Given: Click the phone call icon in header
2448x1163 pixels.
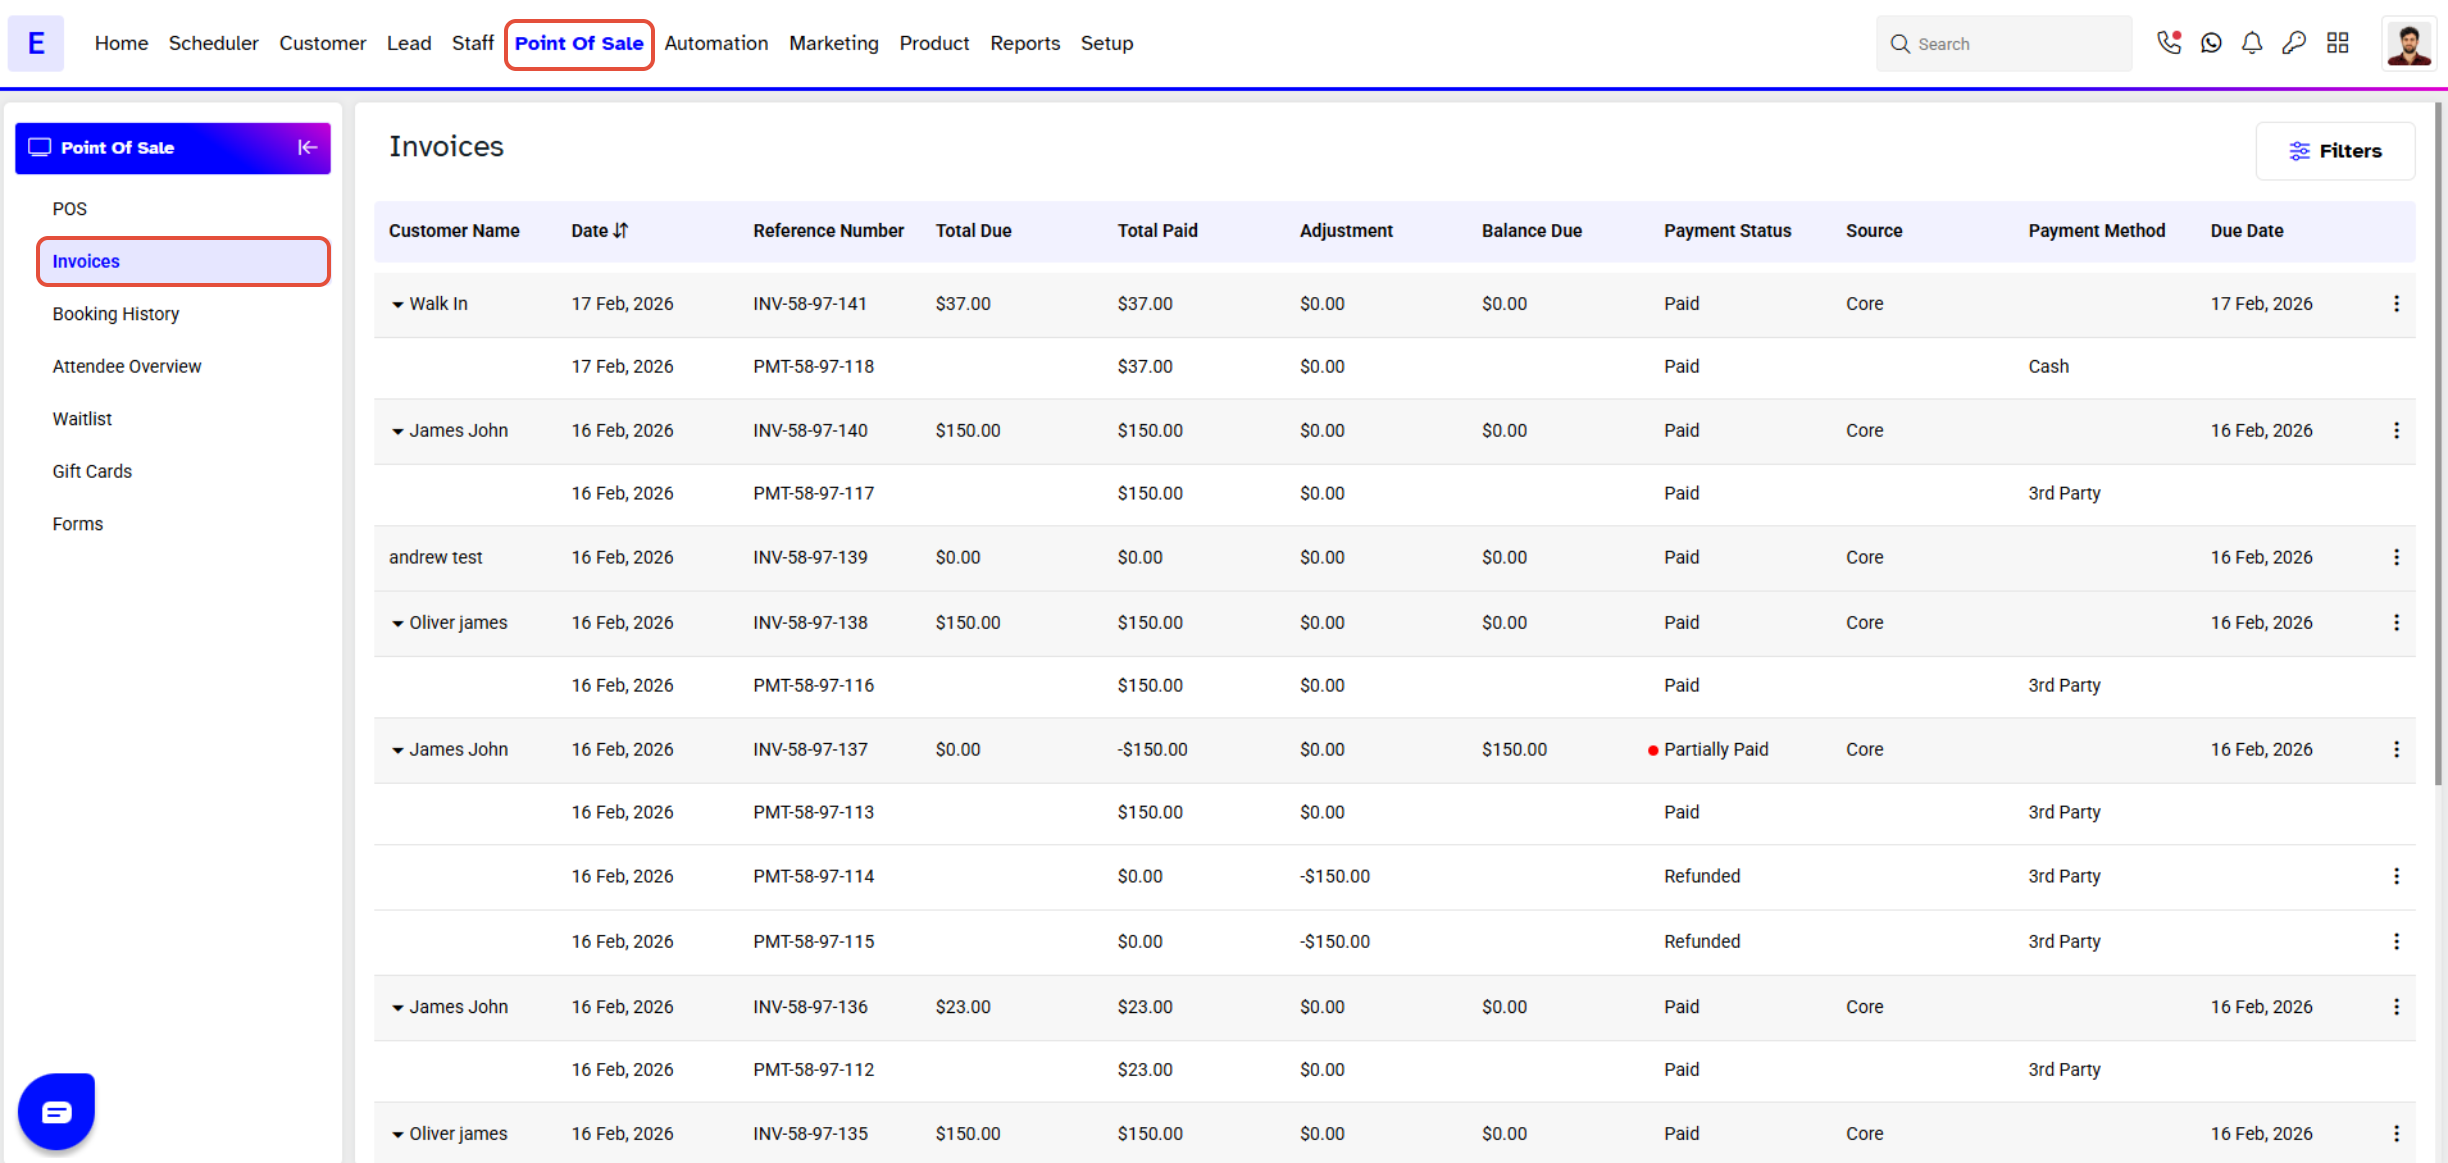Looking at the screenshot, I should tap(2168, 43).
